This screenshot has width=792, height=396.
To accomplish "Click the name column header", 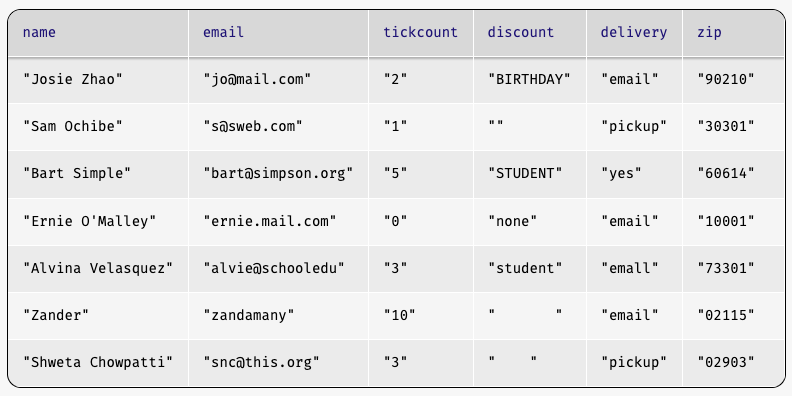I will tap(98, 33).
